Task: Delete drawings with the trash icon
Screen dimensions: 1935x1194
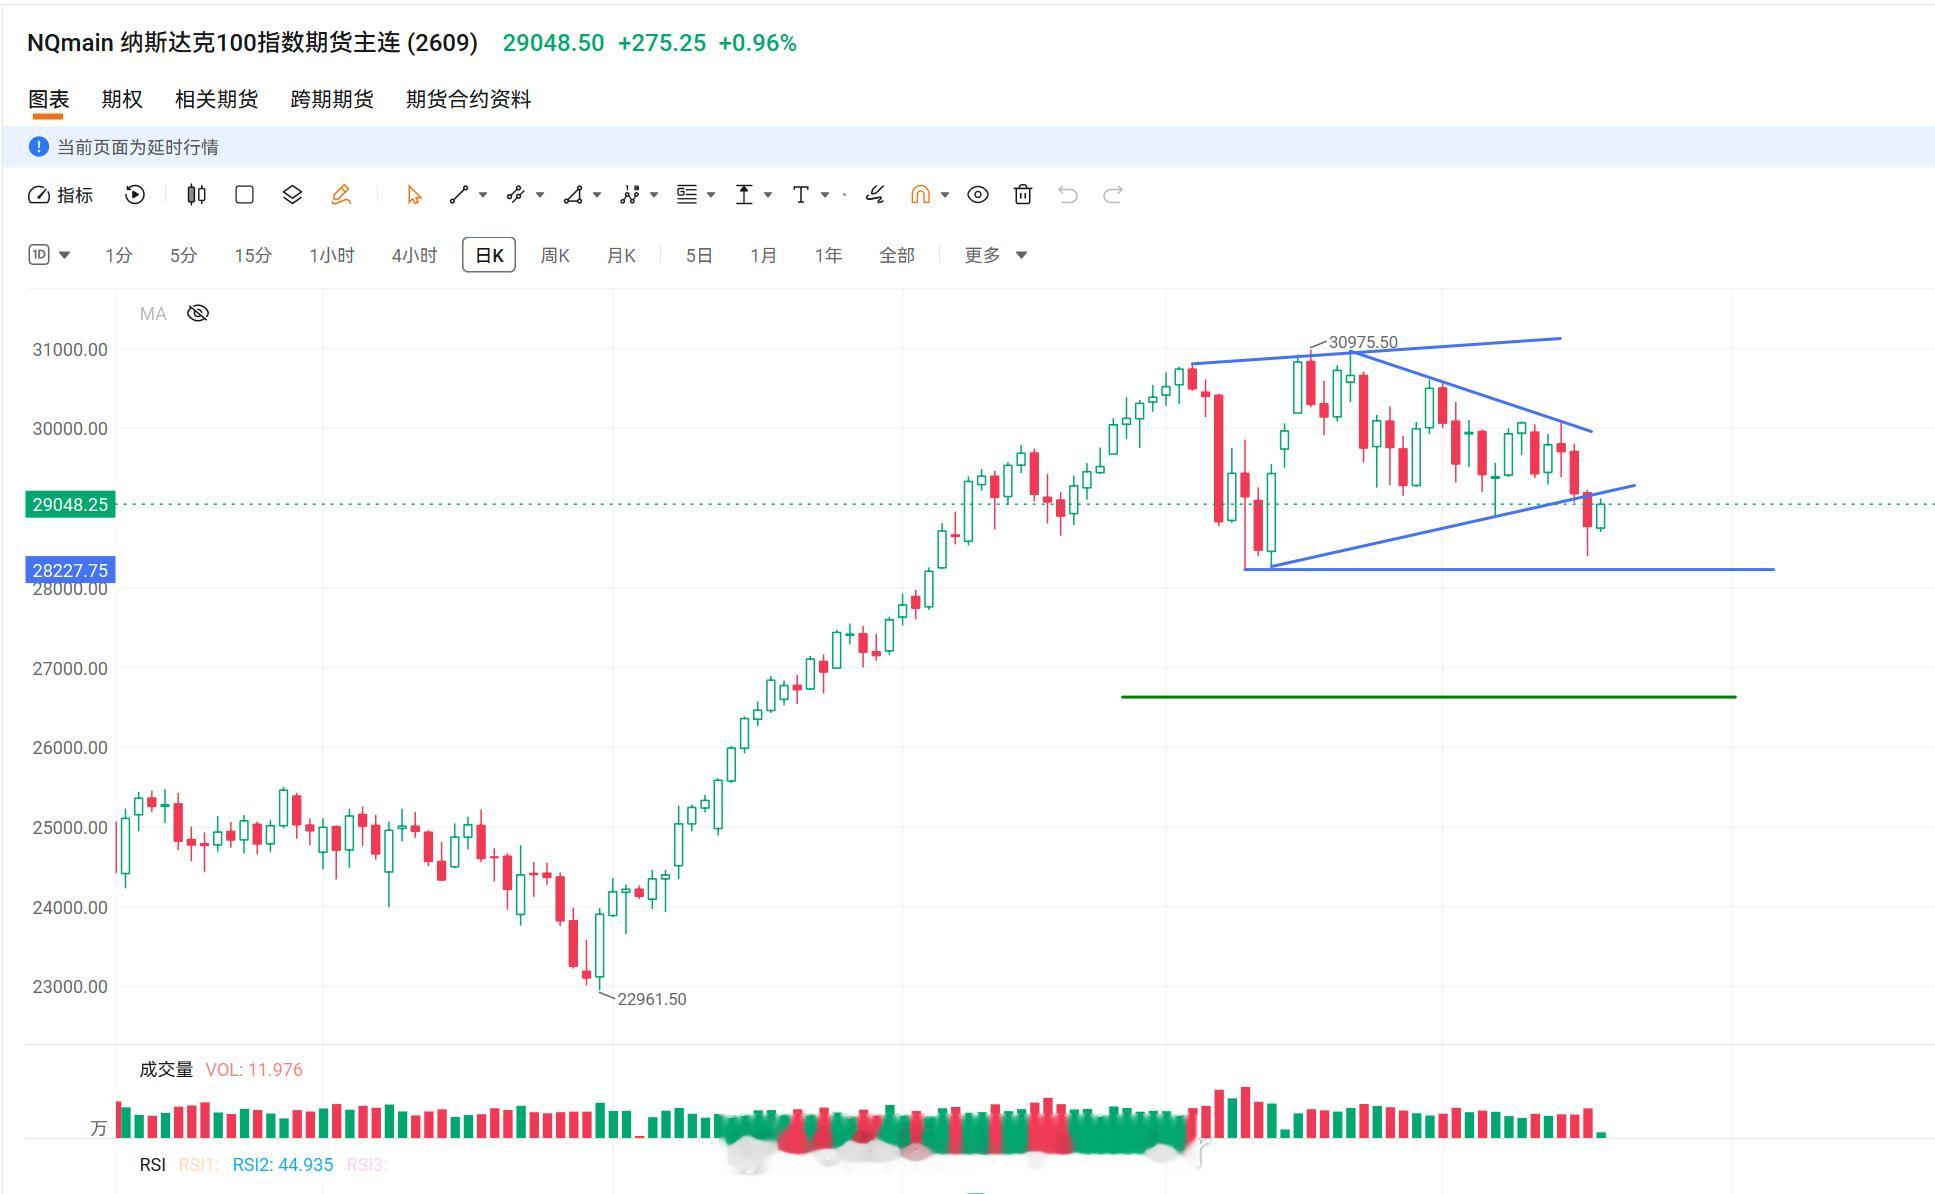Action: click(1022, 195)
